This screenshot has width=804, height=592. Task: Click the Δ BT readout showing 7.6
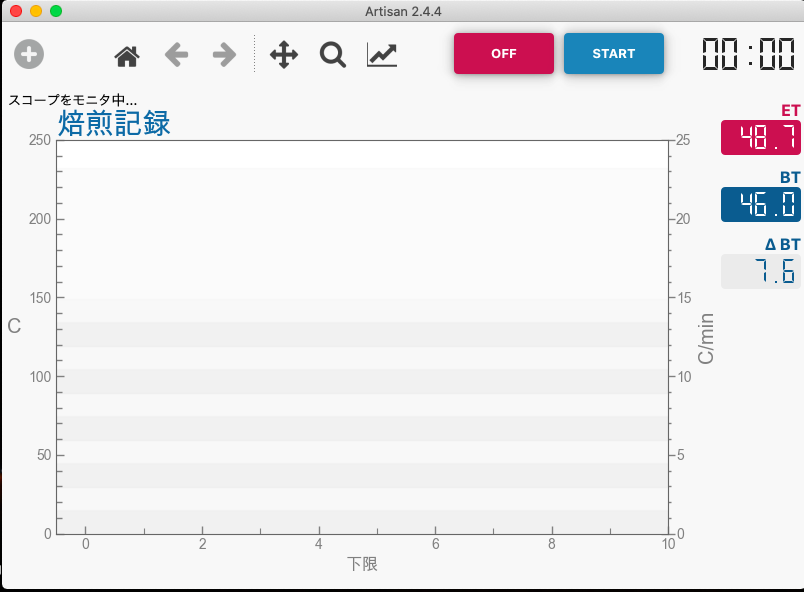point(760,272)
